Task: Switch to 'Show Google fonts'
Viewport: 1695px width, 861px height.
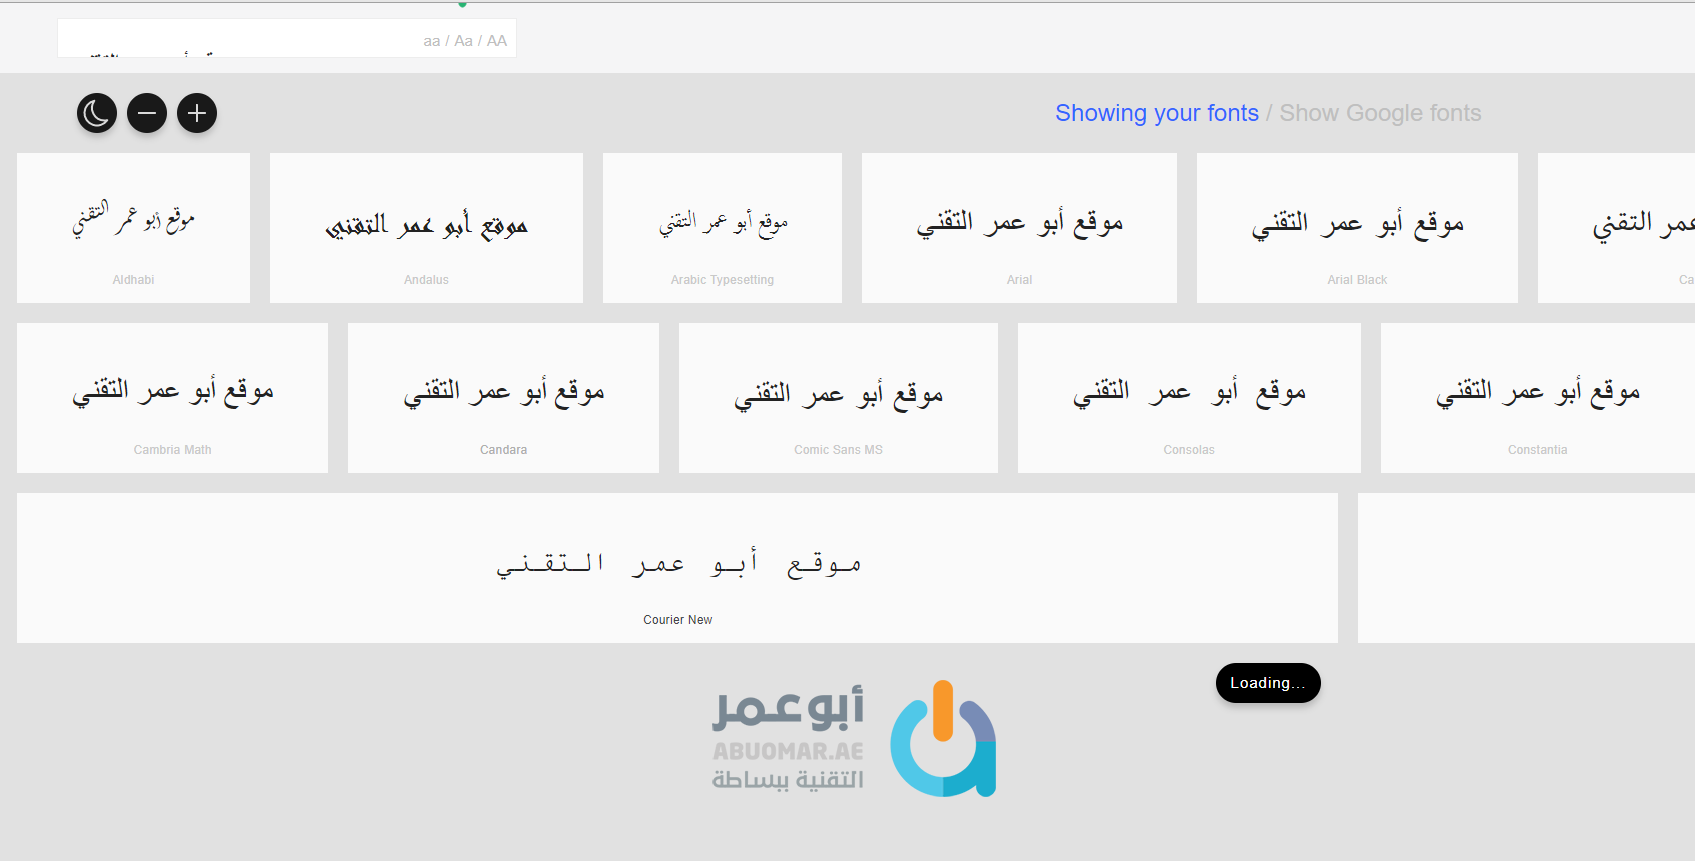Action: click(x=1380, y=113)
